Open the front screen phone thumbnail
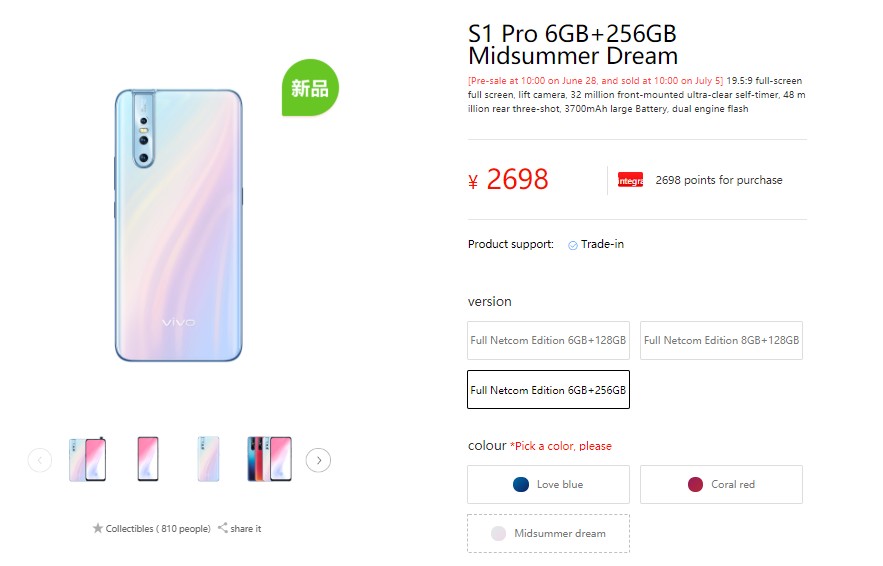This screenshot has width=883, height=566. [x=148, y=459]
